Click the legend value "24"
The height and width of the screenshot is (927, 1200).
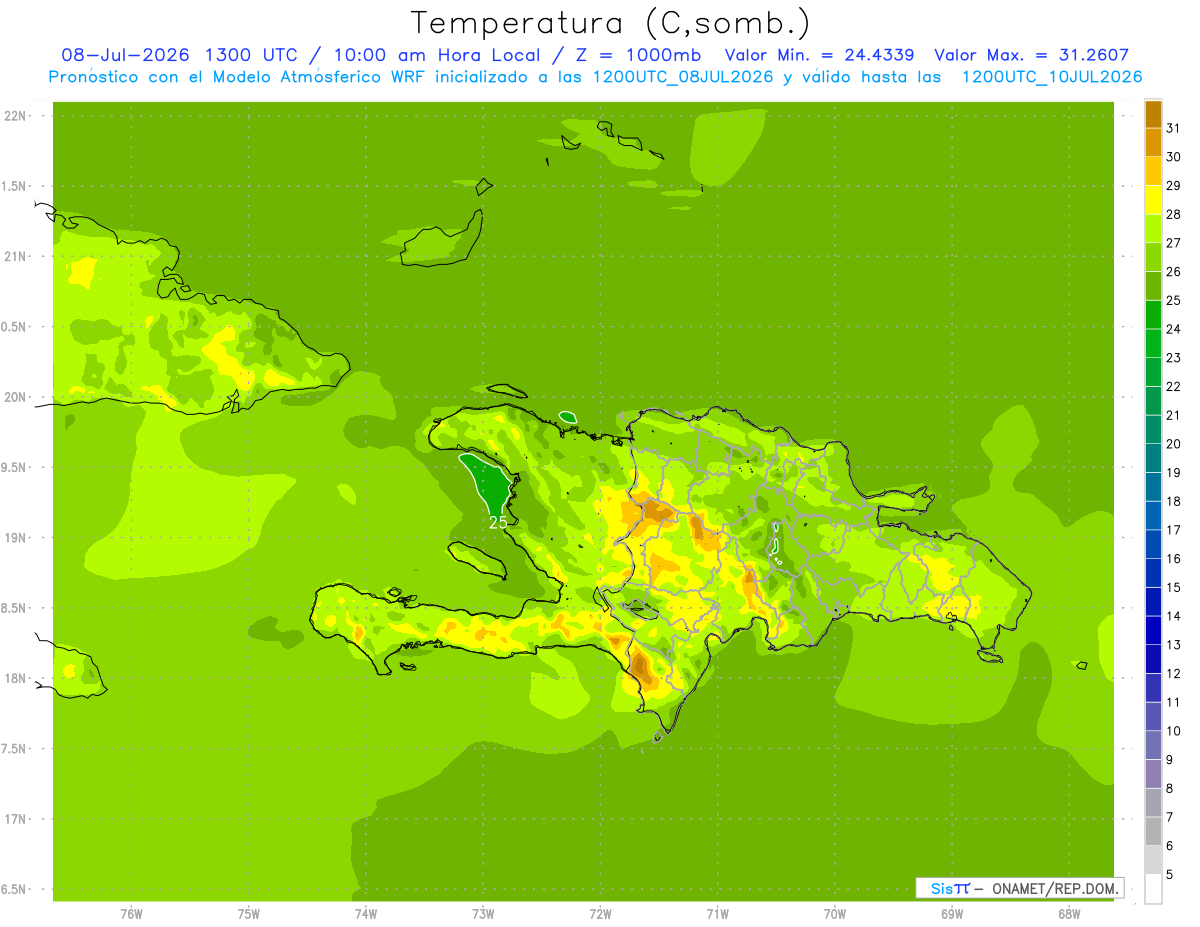click(1174, 329)
